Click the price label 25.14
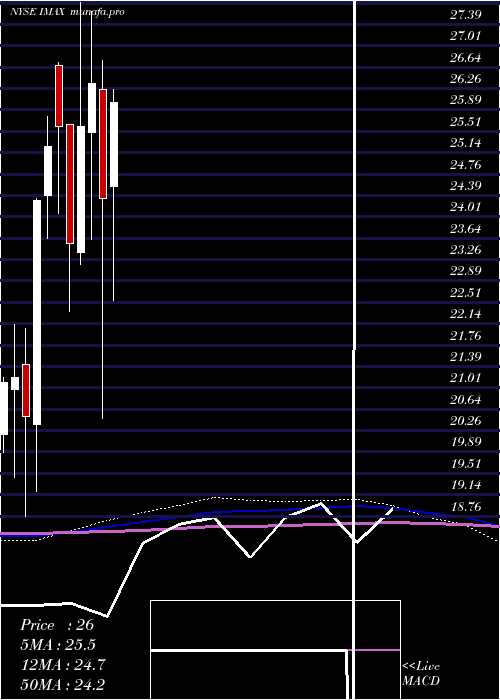The width and height of the screenshot is (500, 700). click(x=465, y=142)
